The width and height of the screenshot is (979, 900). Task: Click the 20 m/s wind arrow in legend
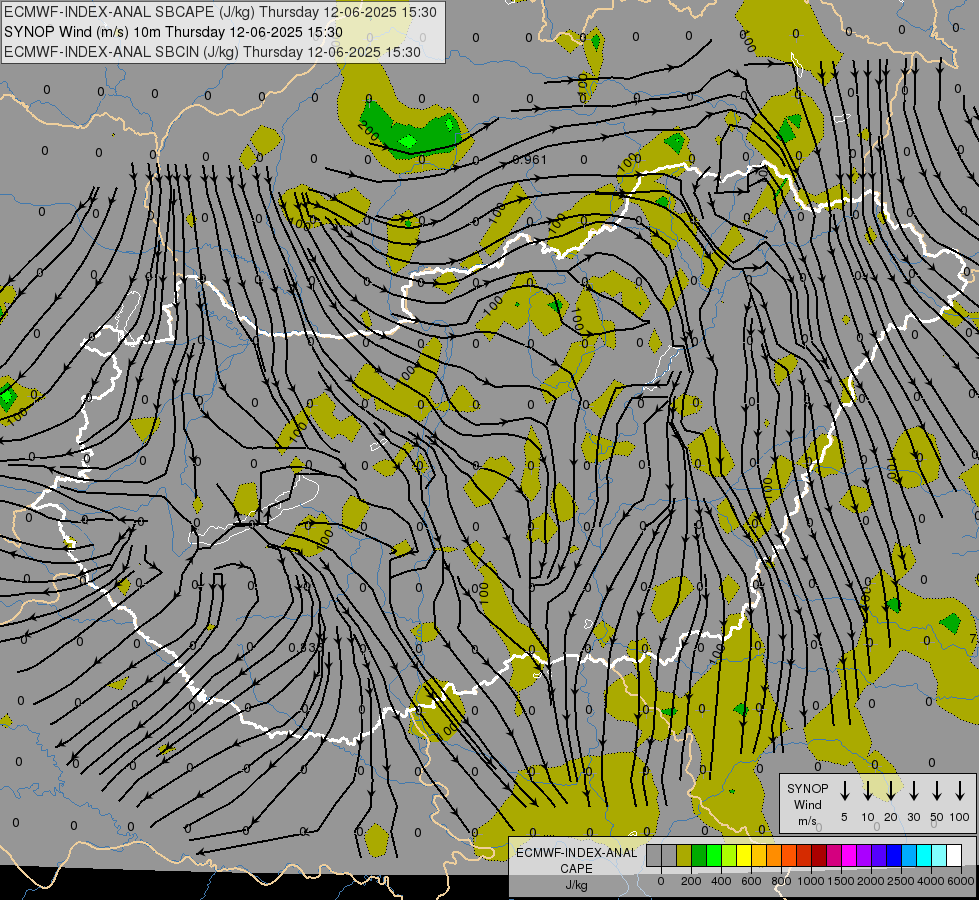click(890, 791)
